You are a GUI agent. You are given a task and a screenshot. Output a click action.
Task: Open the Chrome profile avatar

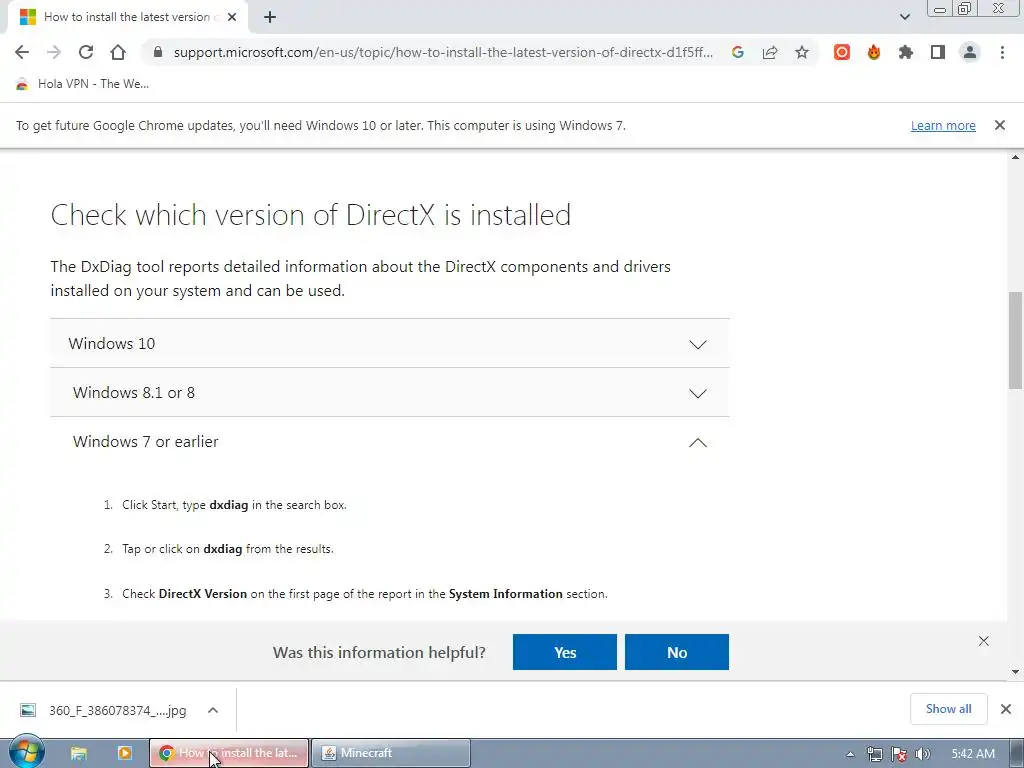970,52
